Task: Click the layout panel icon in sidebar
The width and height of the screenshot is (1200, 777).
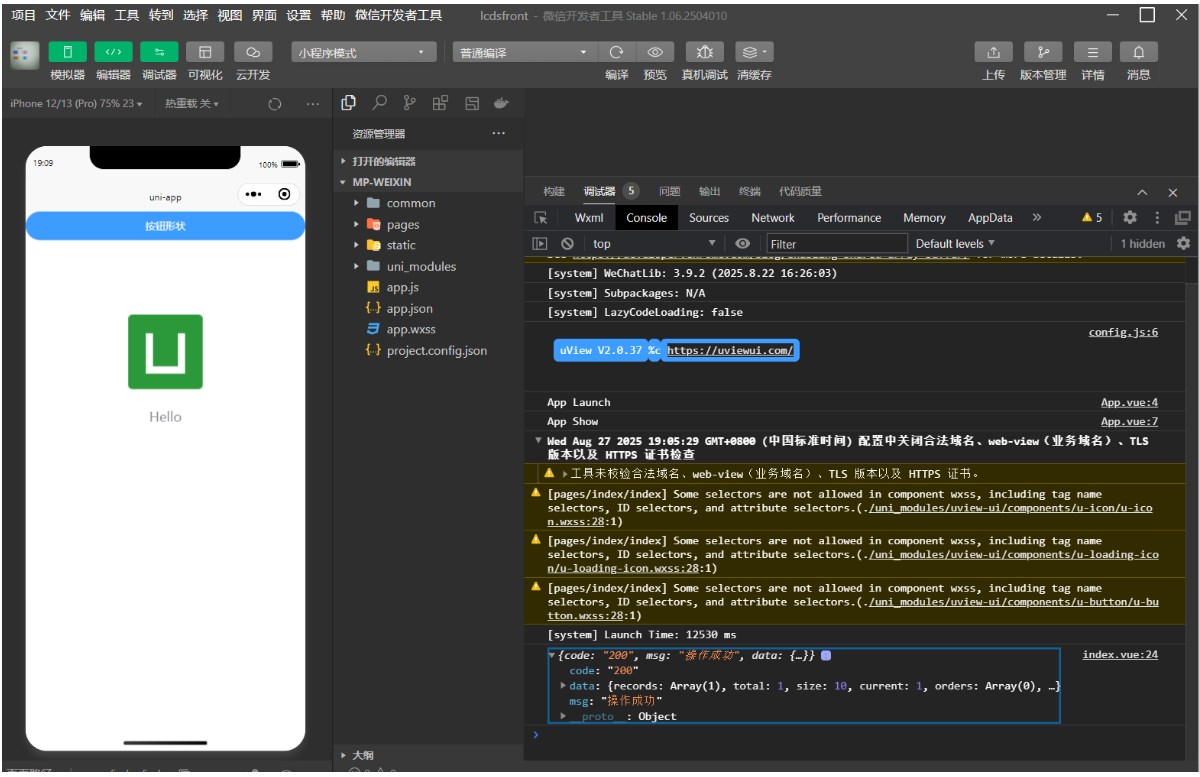Action: click(471, 102)
